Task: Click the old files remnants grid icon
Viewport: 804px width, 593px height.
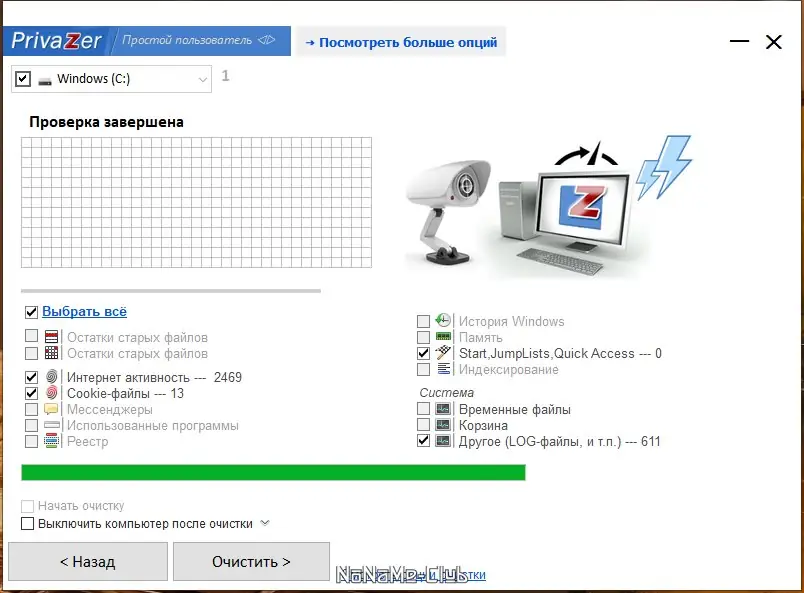Action: click(x=51, y=353)
